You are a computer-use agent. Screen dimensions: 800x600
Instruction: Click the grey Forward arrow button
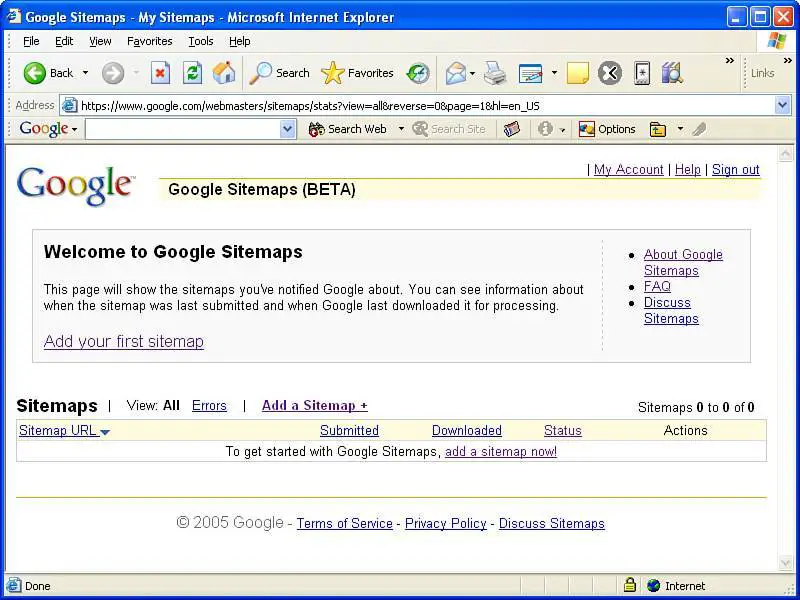[113, 73]
